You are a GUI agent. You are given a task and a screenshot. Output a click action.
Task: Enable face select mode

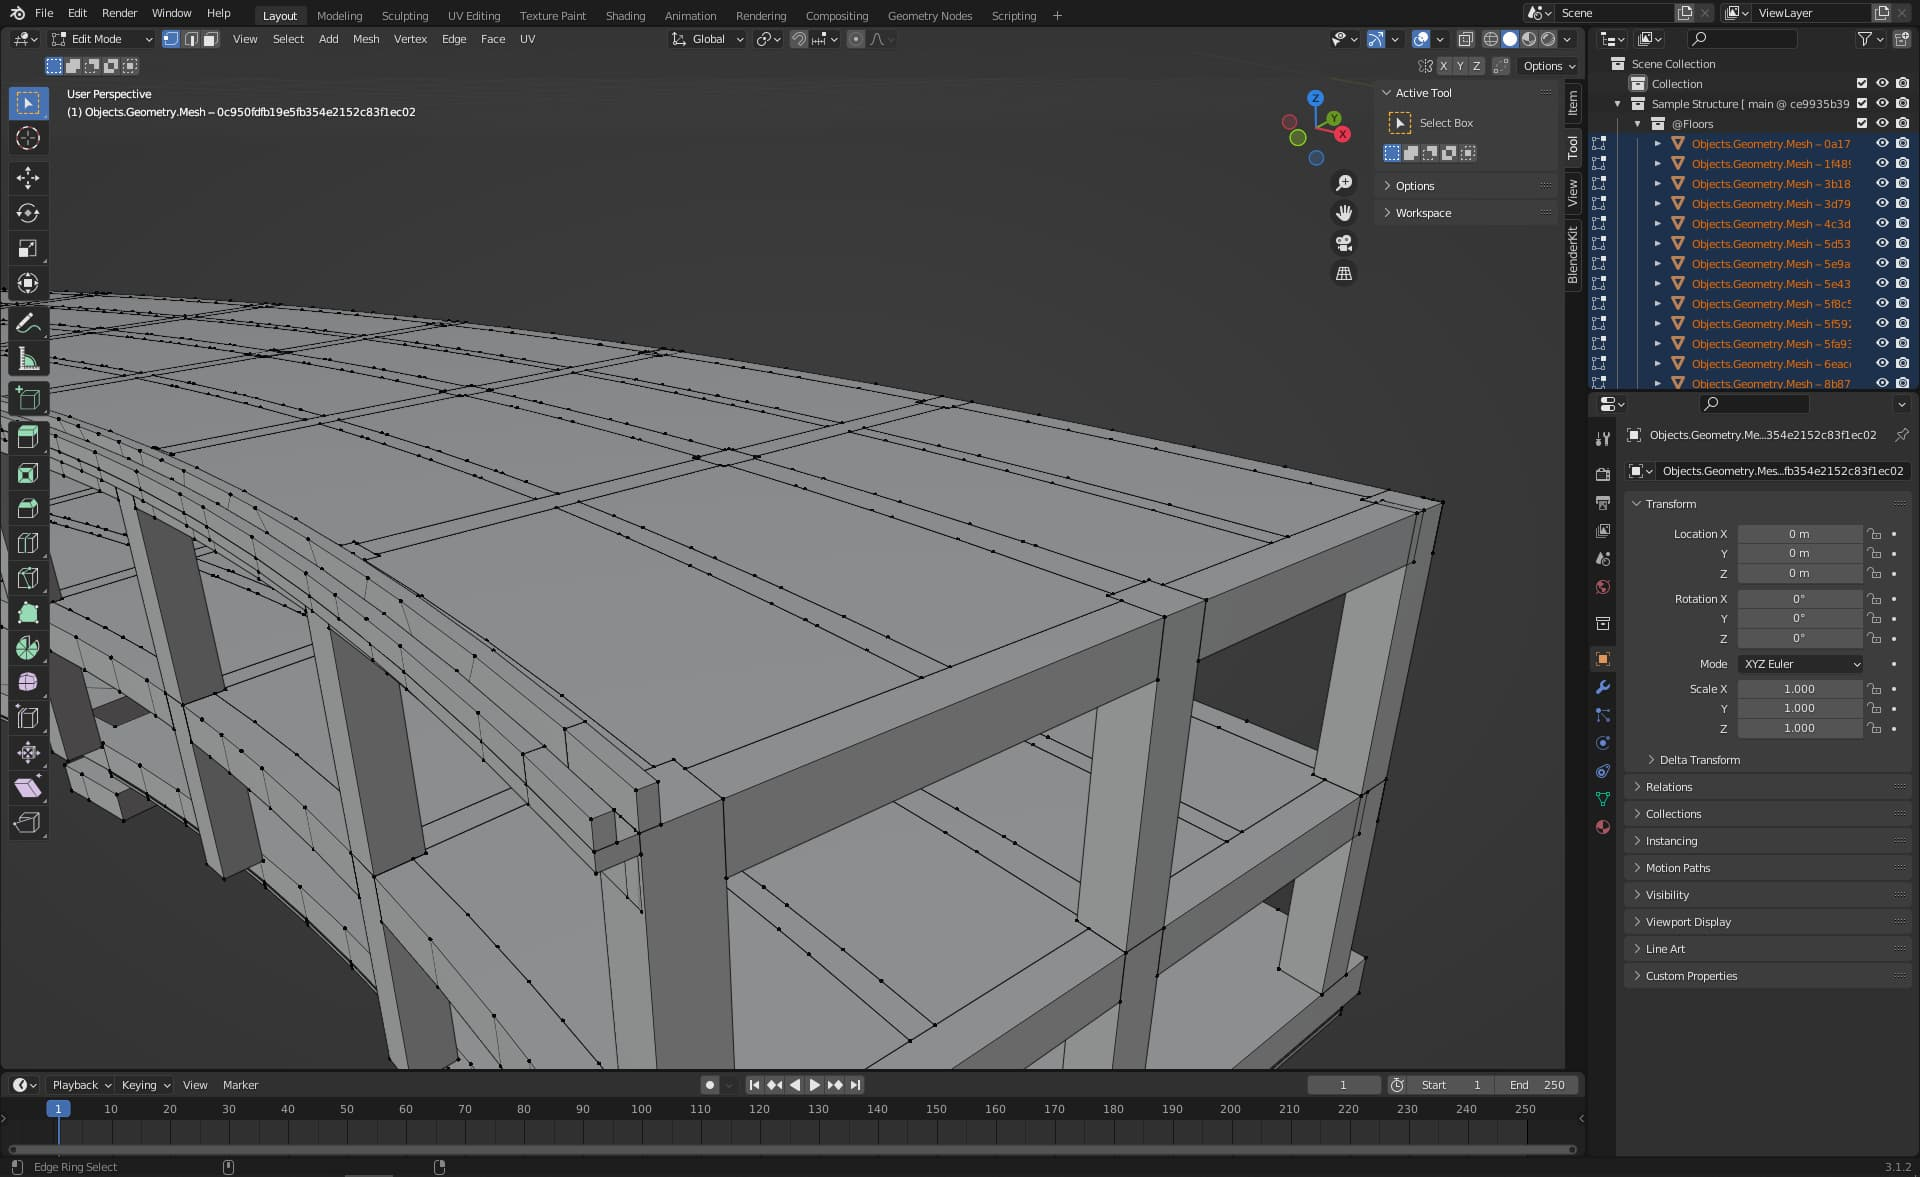pyautogui.click(x=210, y=39)
